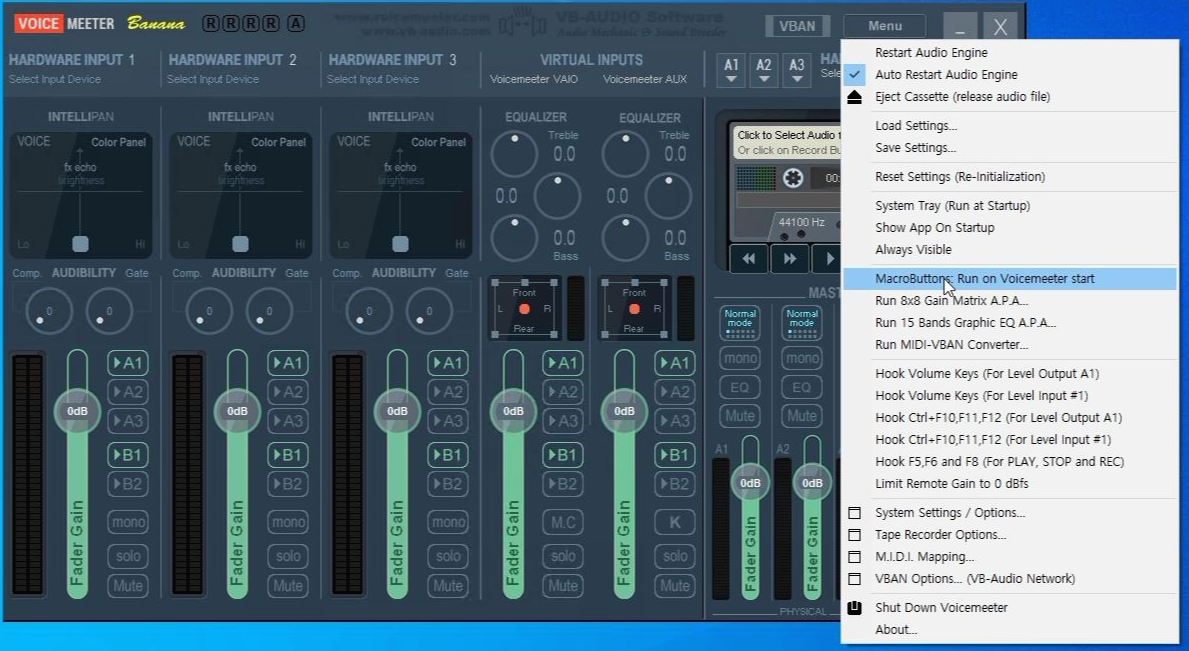Click the Eject Cassette icon in menu
Screen dimensions: 1189x651
pos(855,97)
